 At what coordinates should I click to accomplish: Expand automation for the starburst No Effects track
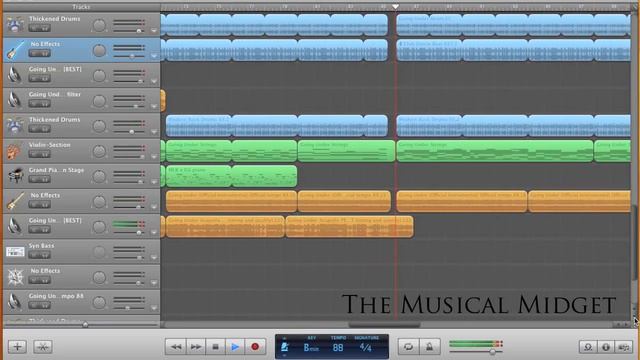[154, 282]
